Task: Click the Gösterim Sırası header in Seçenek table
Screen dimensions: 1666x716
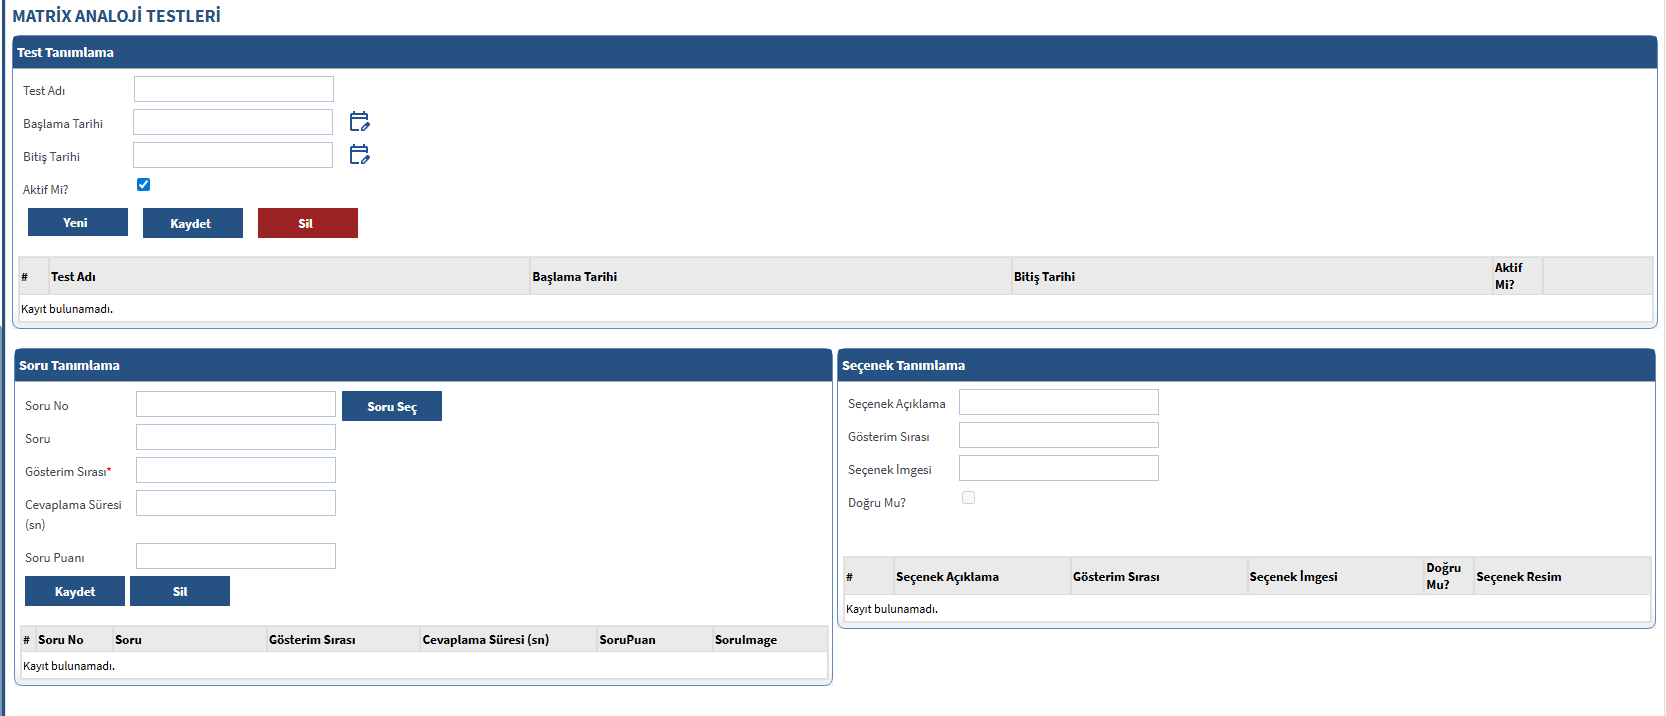Action: 1116,577
